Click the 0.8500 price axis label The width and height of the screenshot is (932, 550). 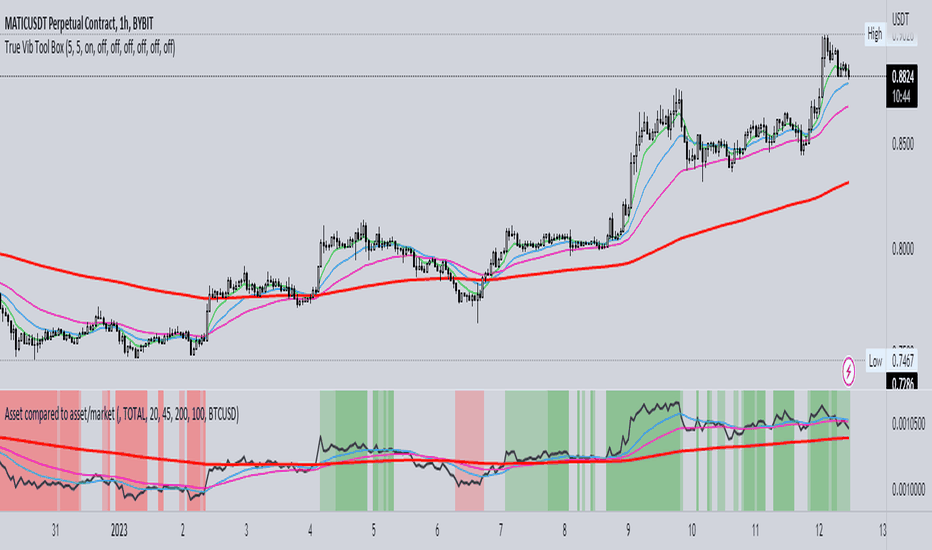click(902, 144)
